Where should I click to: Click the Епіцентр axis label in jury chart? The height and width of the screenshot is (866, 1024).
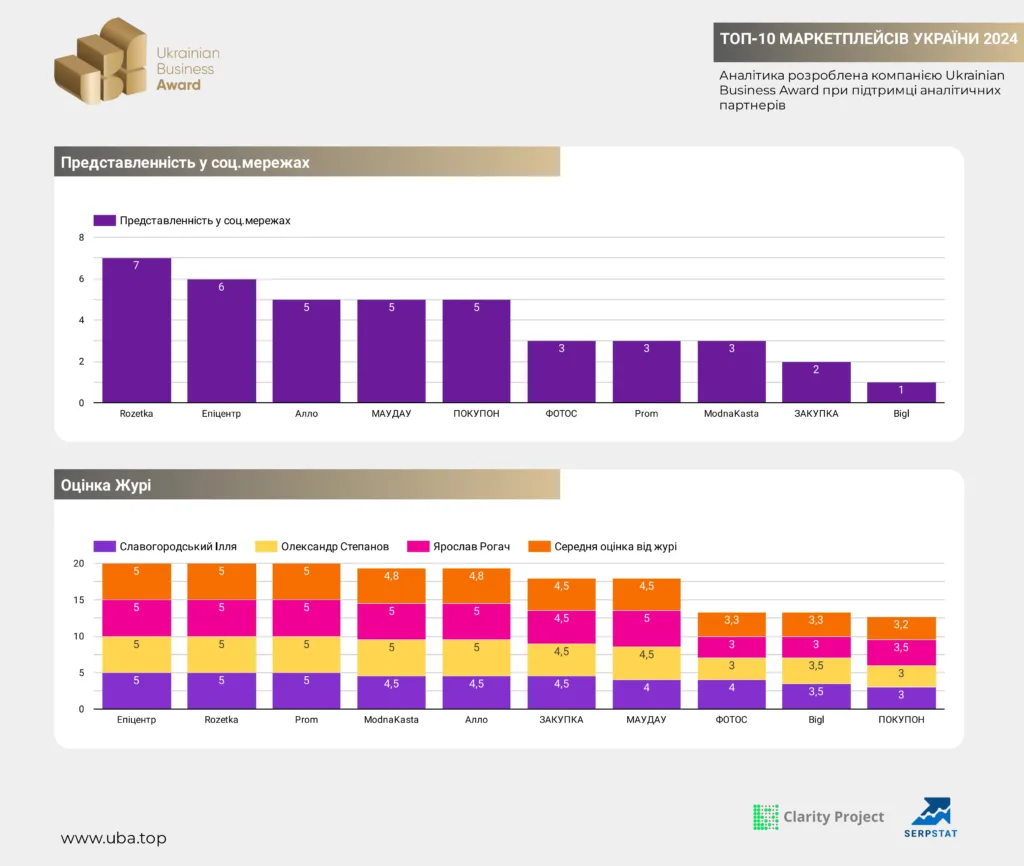(x=136, y=720)
